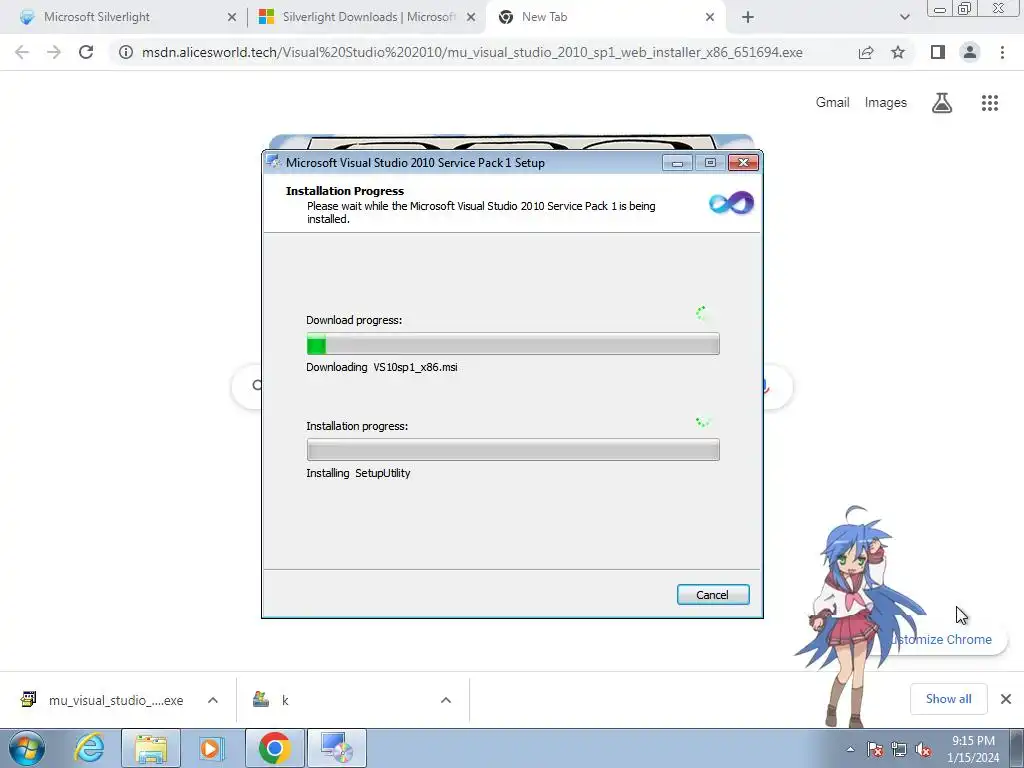1024x768 pixels.
Task: Show all downloads
Action: 948,699
